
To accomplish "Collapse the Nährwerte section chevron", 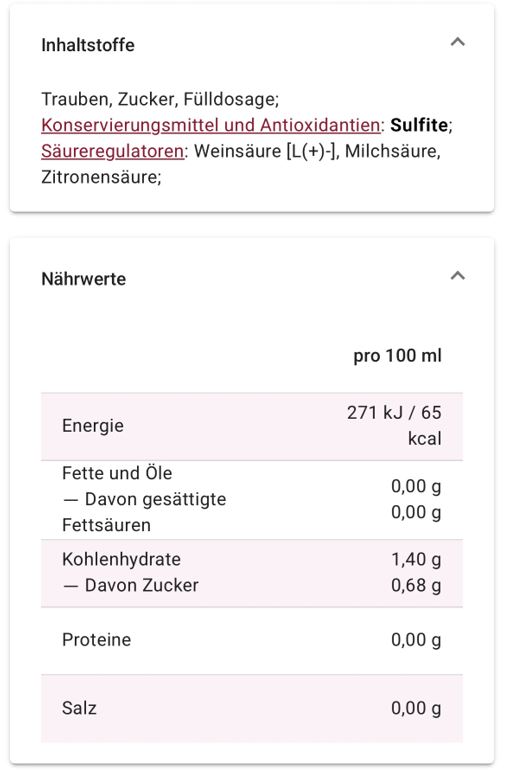I will pos(458,276).
